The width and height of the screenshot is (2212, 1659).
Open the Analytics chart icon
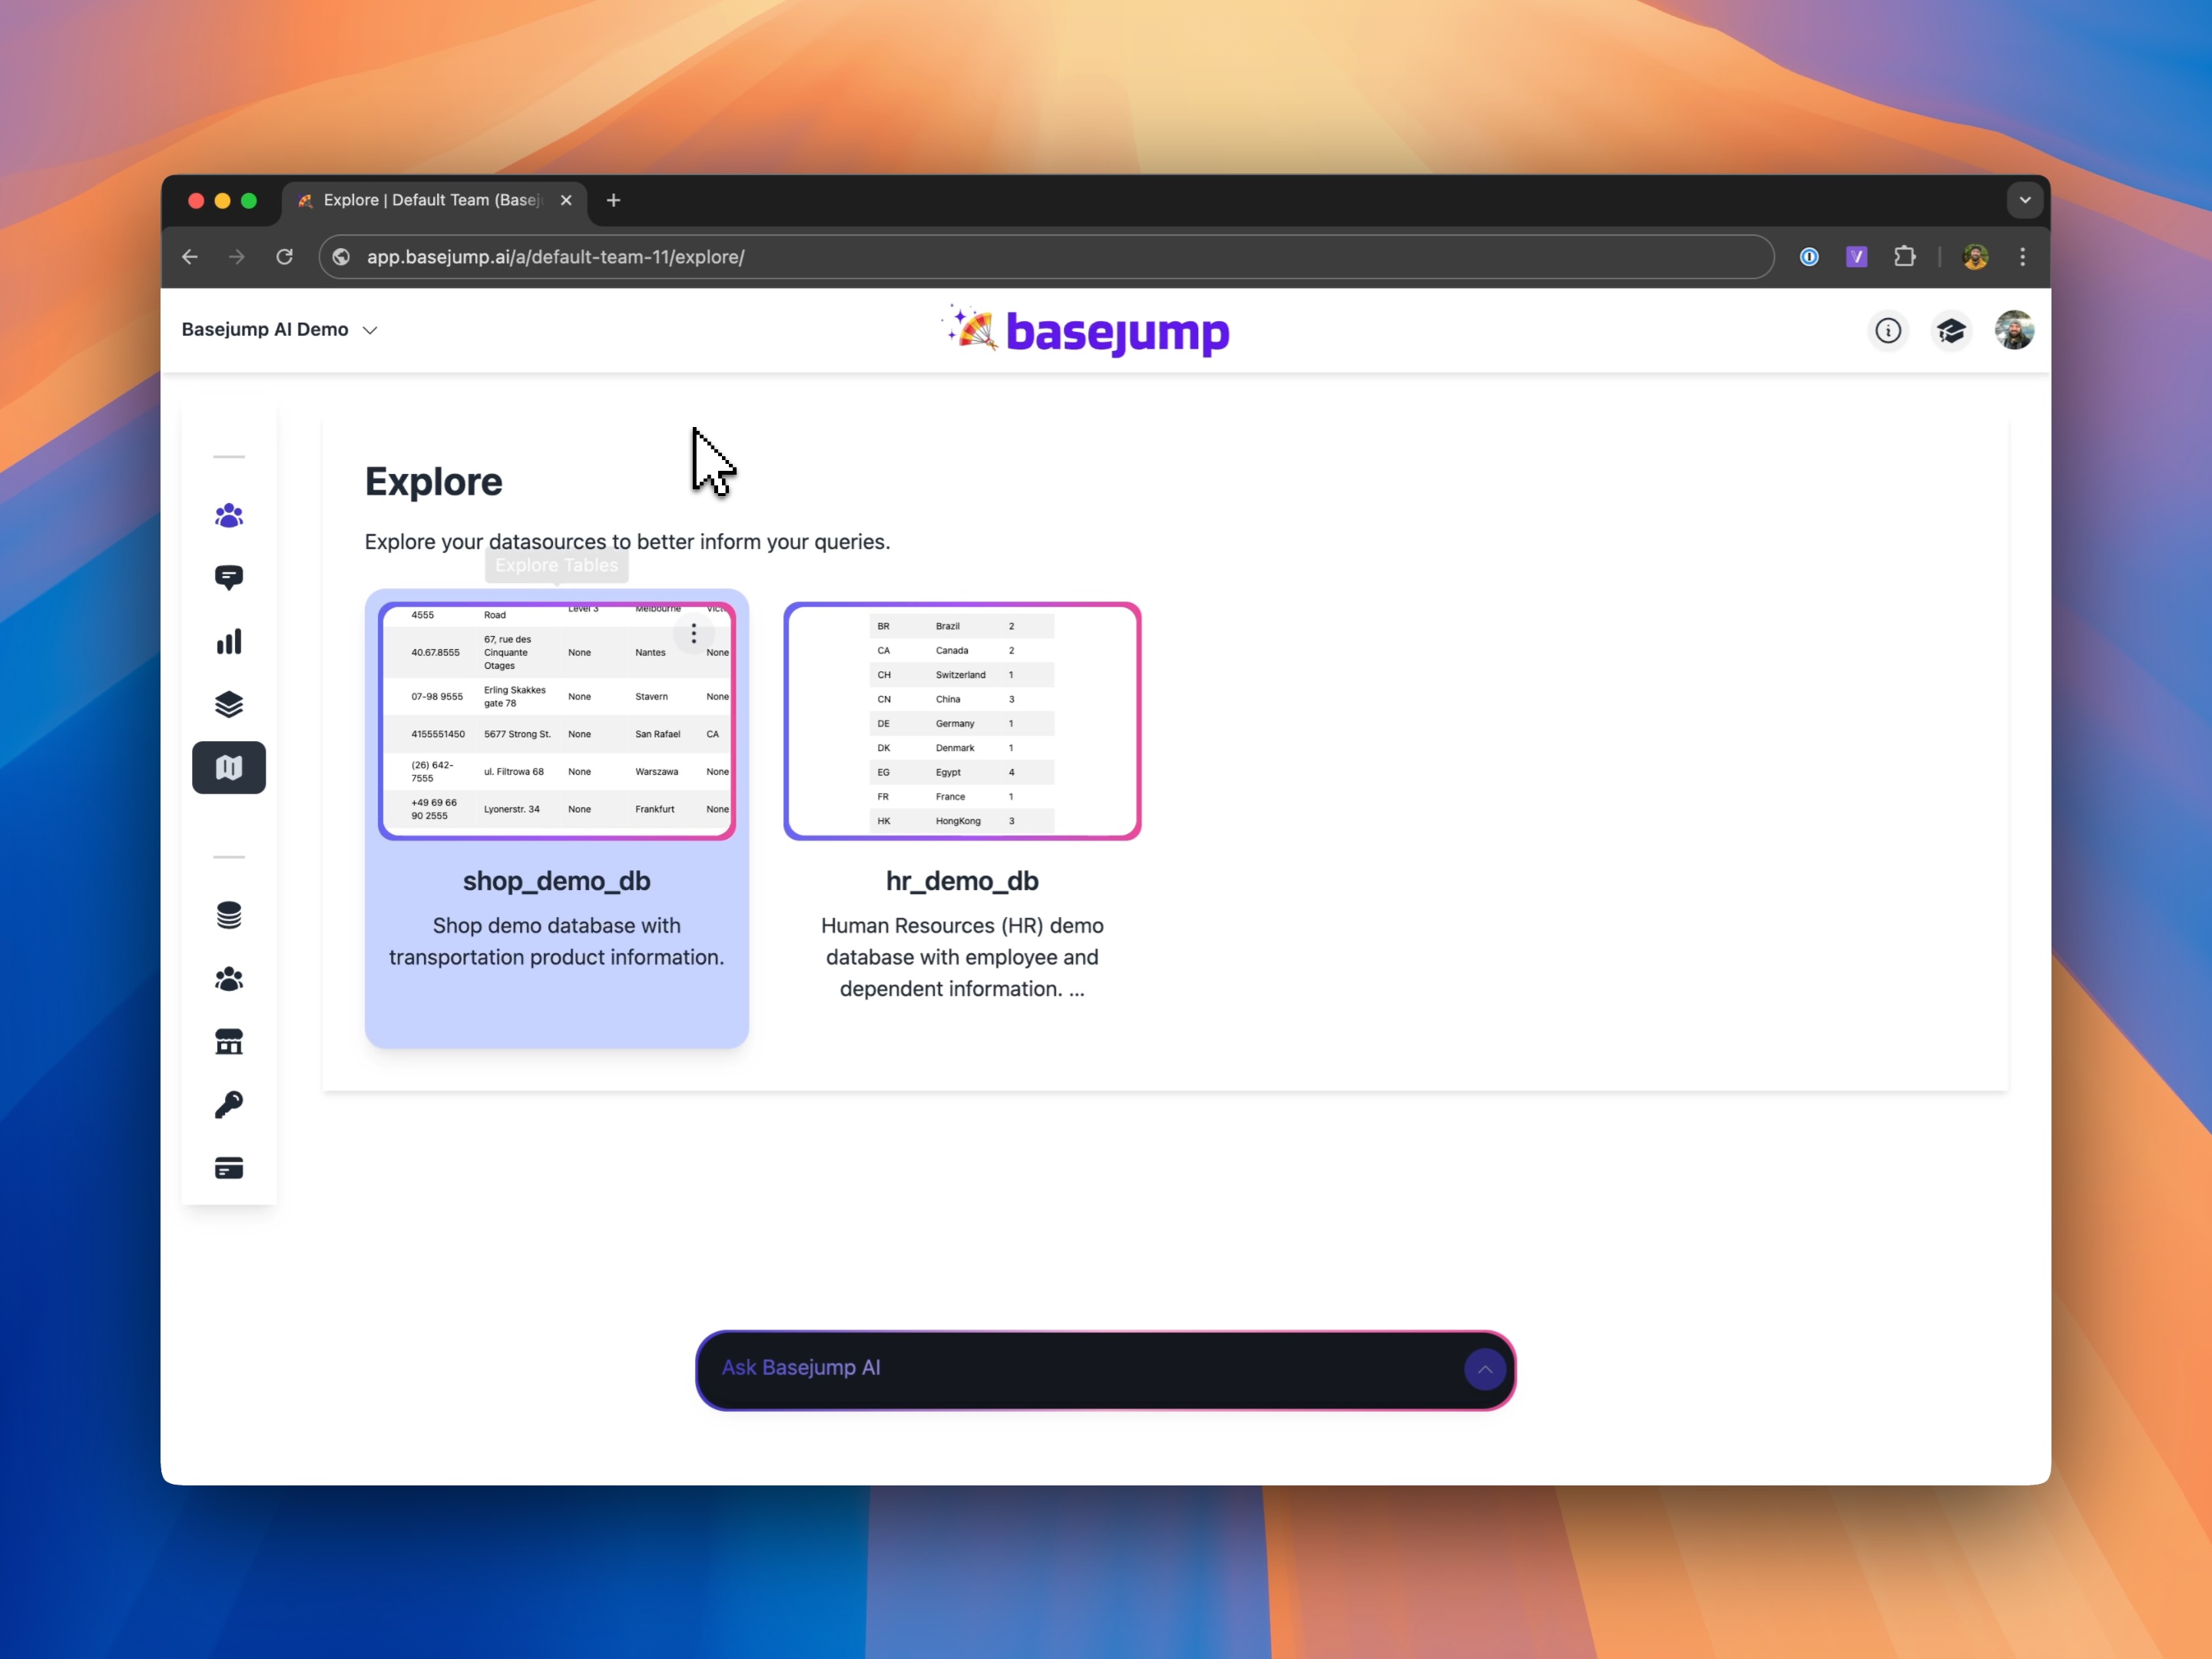[230, 641]
